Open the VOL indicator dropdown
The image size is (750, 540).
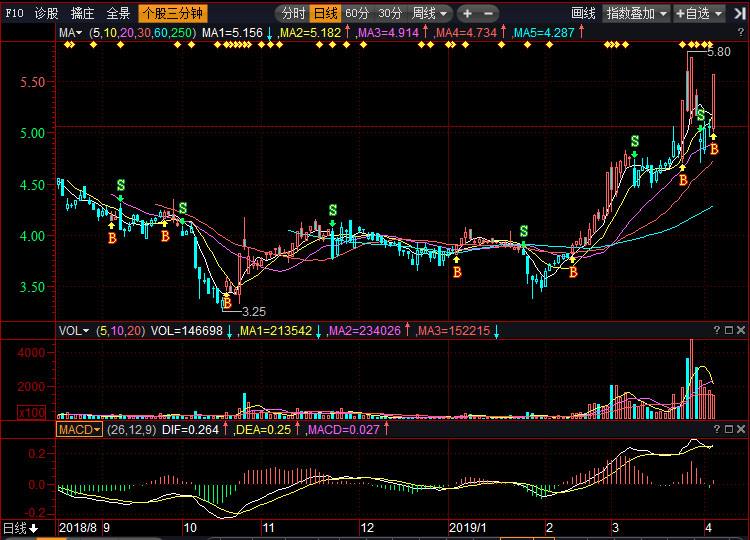click(x=74, y=331)
